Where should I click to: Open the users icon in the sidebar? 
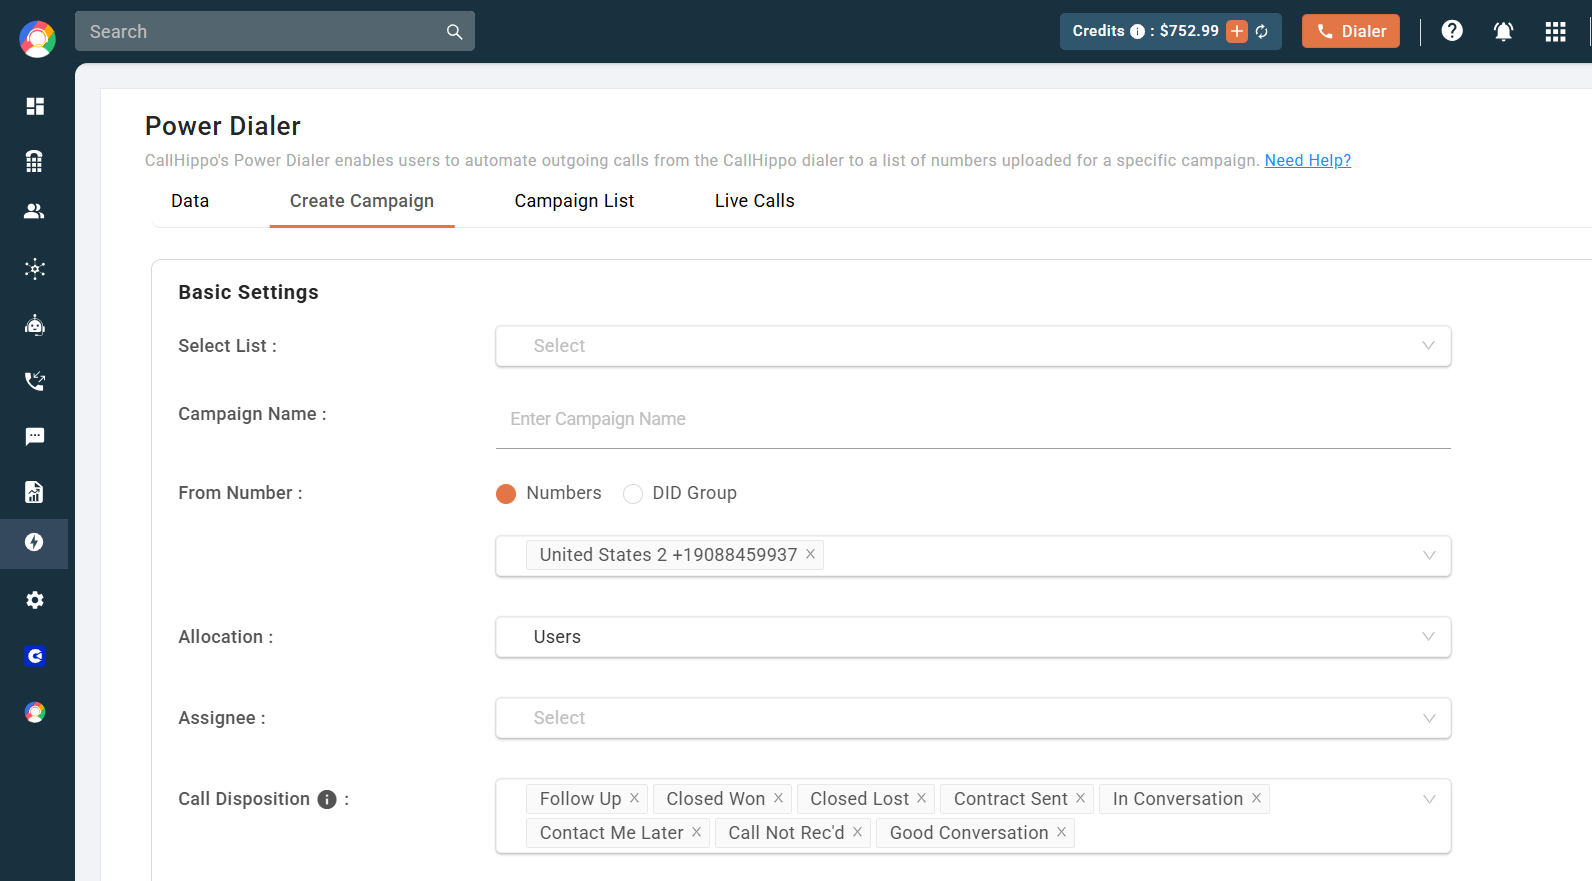[35, 211]
